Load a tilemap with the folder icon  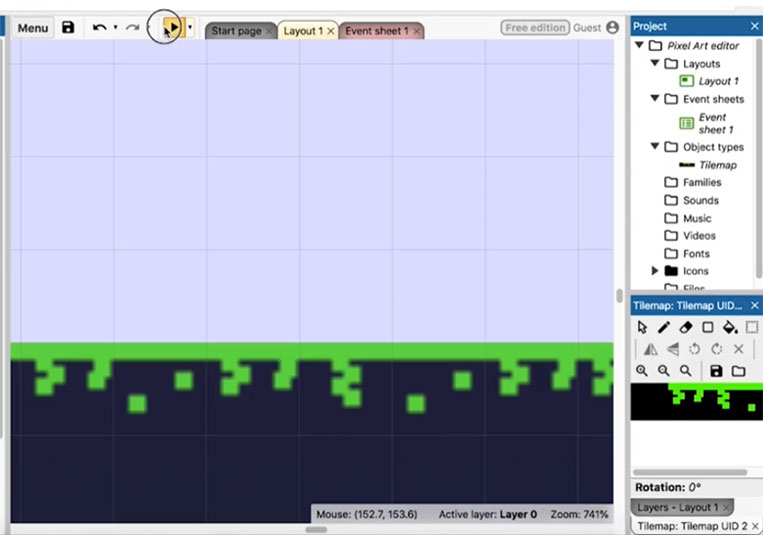click(738, 371)
